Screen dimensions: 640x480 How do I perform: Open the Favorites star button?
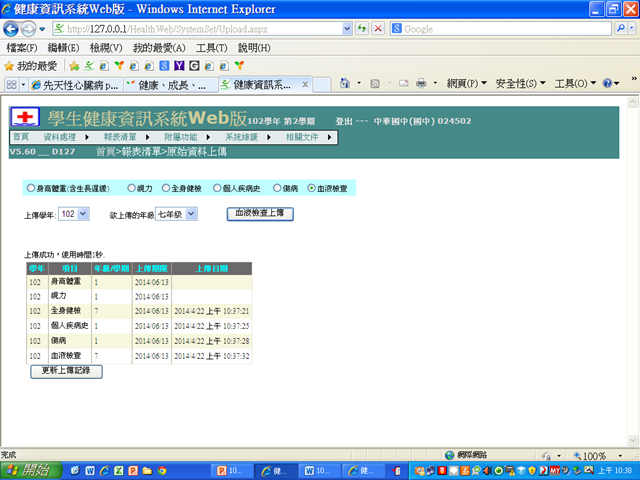(31, 66)
